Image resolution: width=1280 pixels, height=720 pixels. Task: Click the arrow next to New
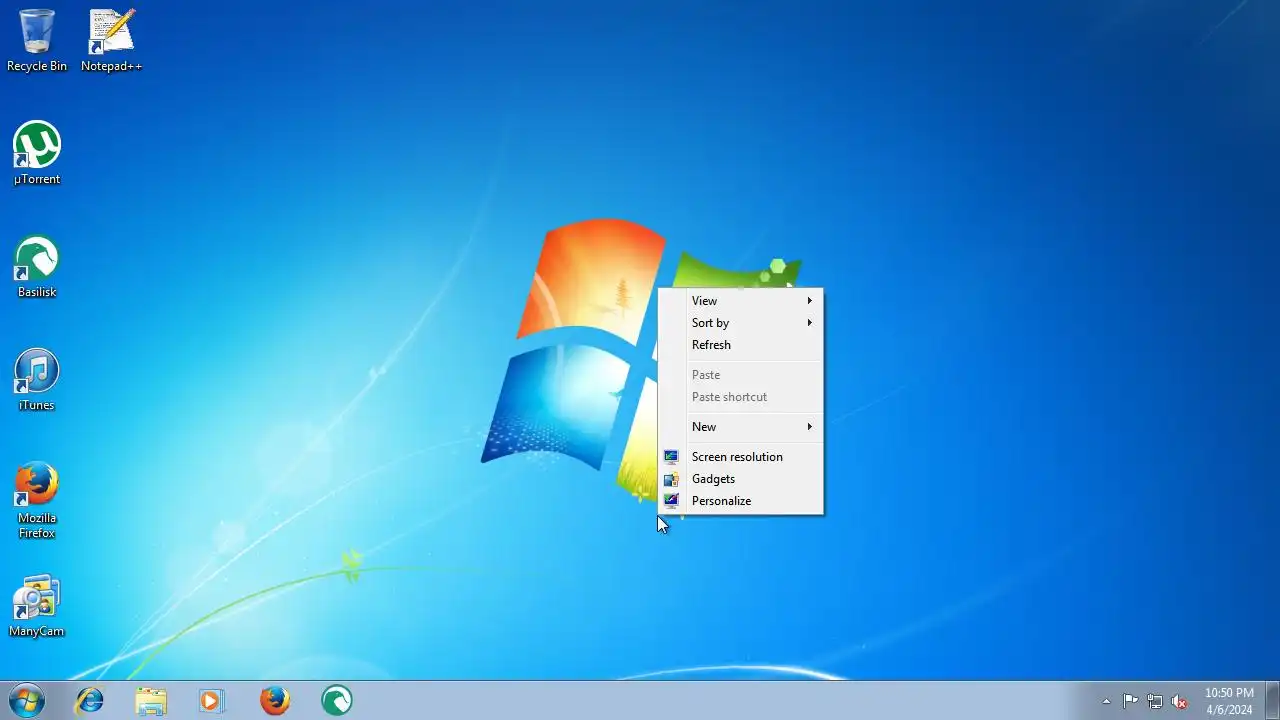(x=810, y=427)
